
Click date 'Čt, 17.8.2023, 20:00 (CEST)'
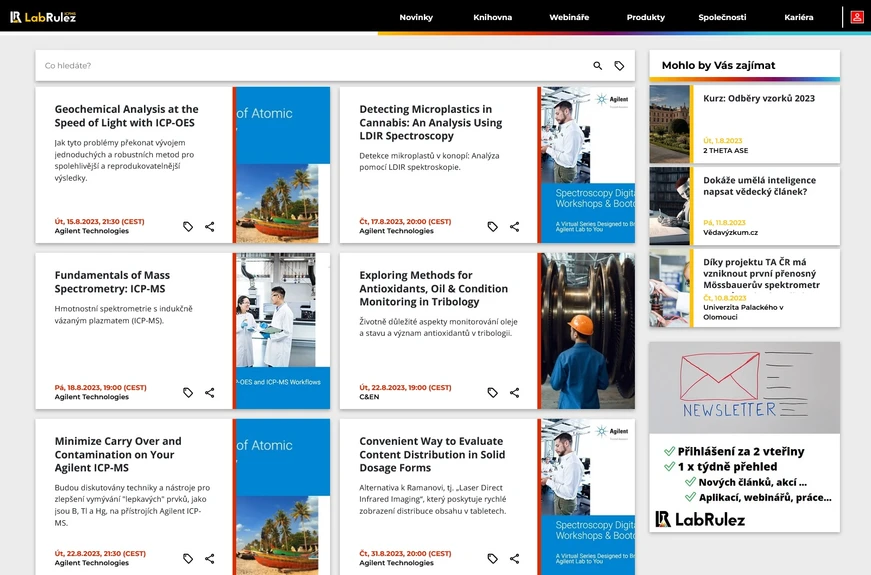point(405,221)
